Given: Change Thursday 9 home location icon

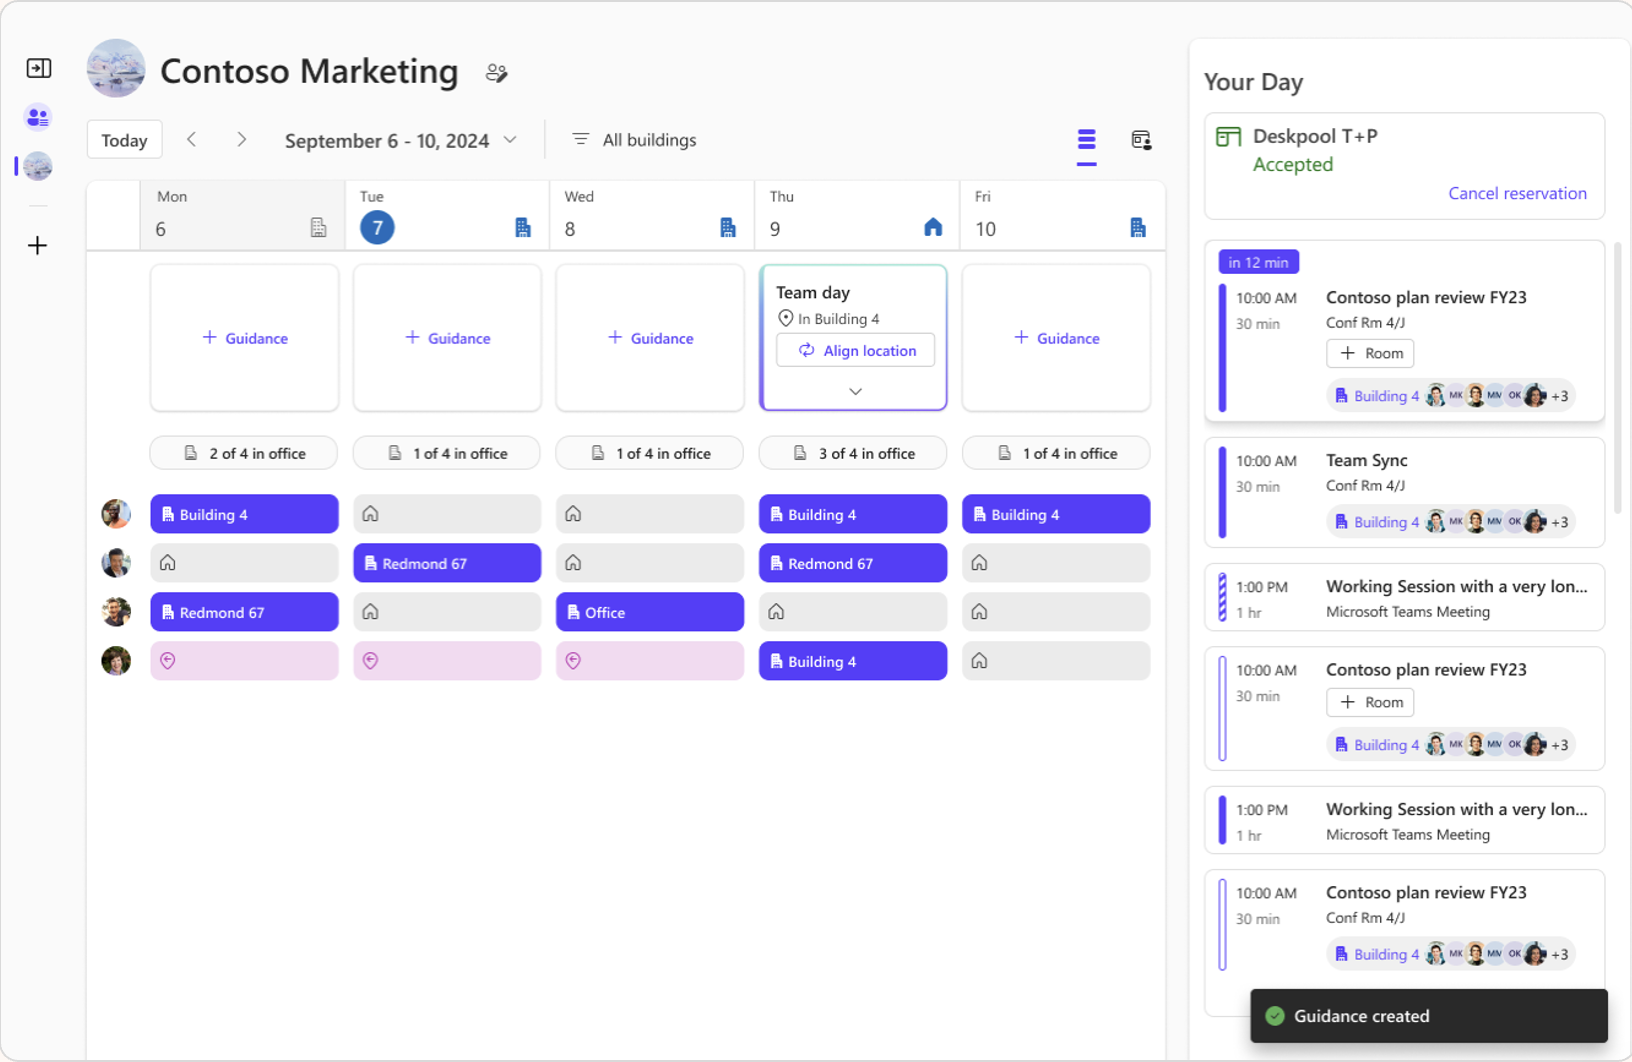Looking at the screenshot, I should [x=933, y=228].
